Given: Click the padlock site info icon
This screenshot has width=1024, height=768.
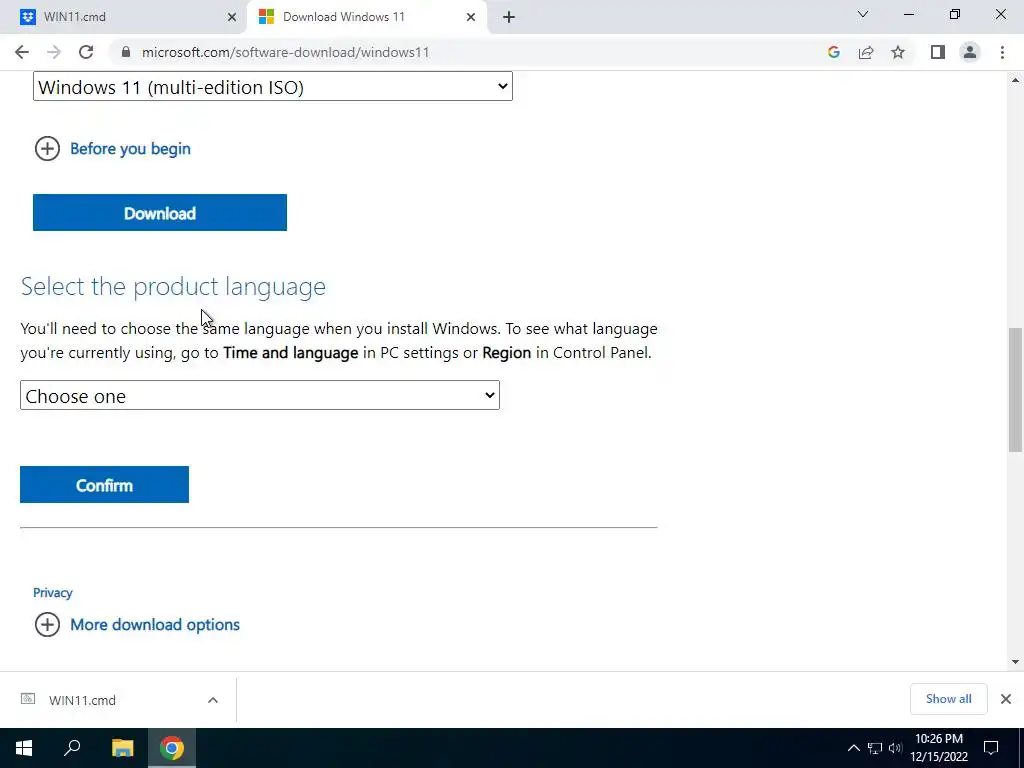Looking at the screenshot, I should tap(126, 52).
